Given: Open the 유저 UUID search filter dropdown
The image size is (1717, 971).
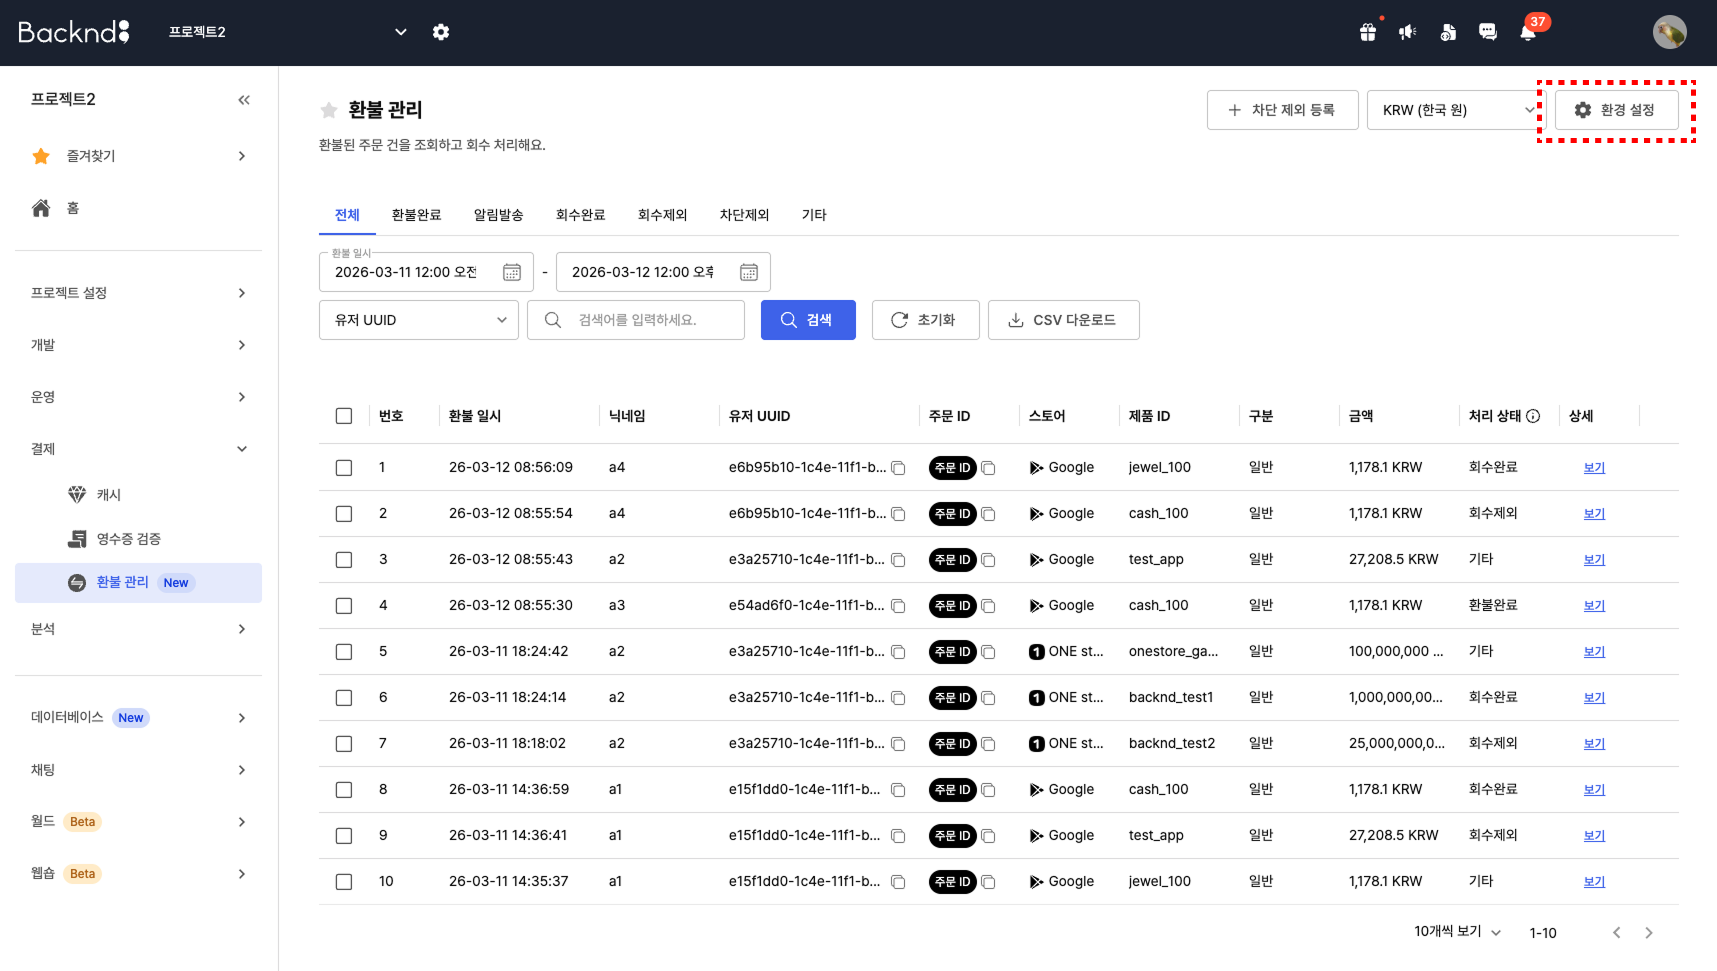Looking at the screenshot, I should click(x=418, y=319).
